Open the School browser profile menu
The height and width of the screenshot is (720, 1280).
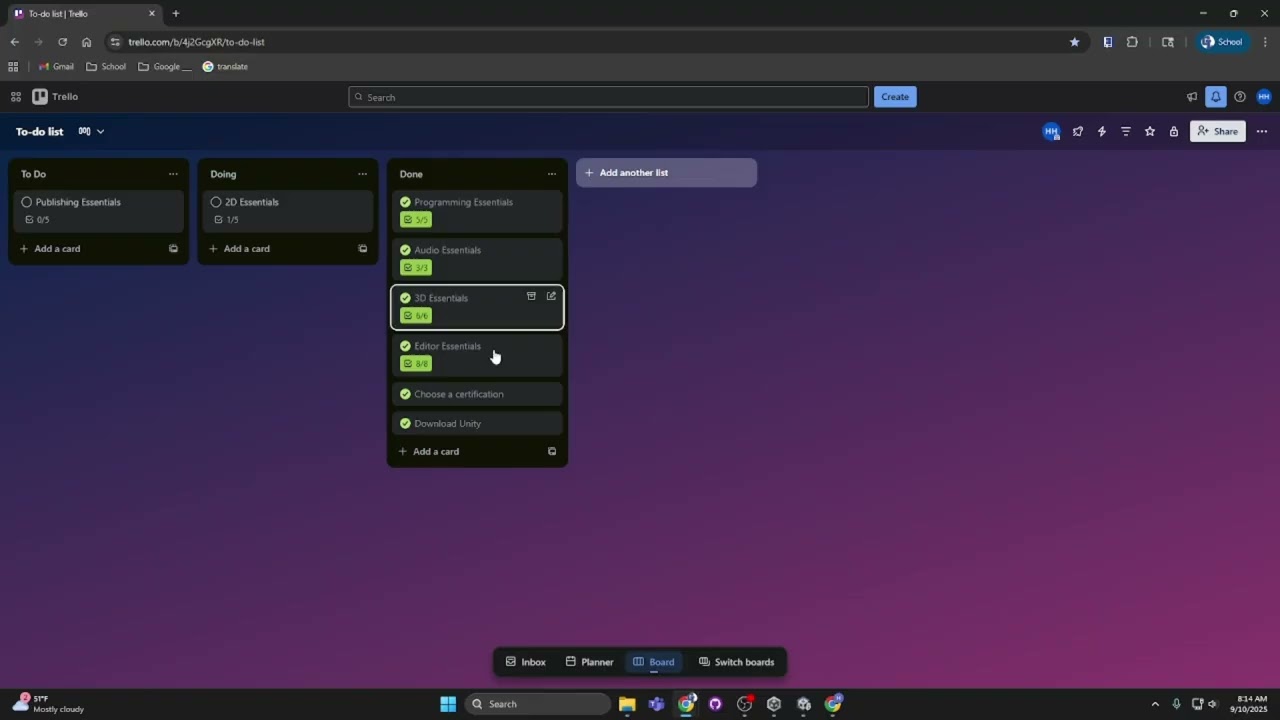pos(1222,42)
